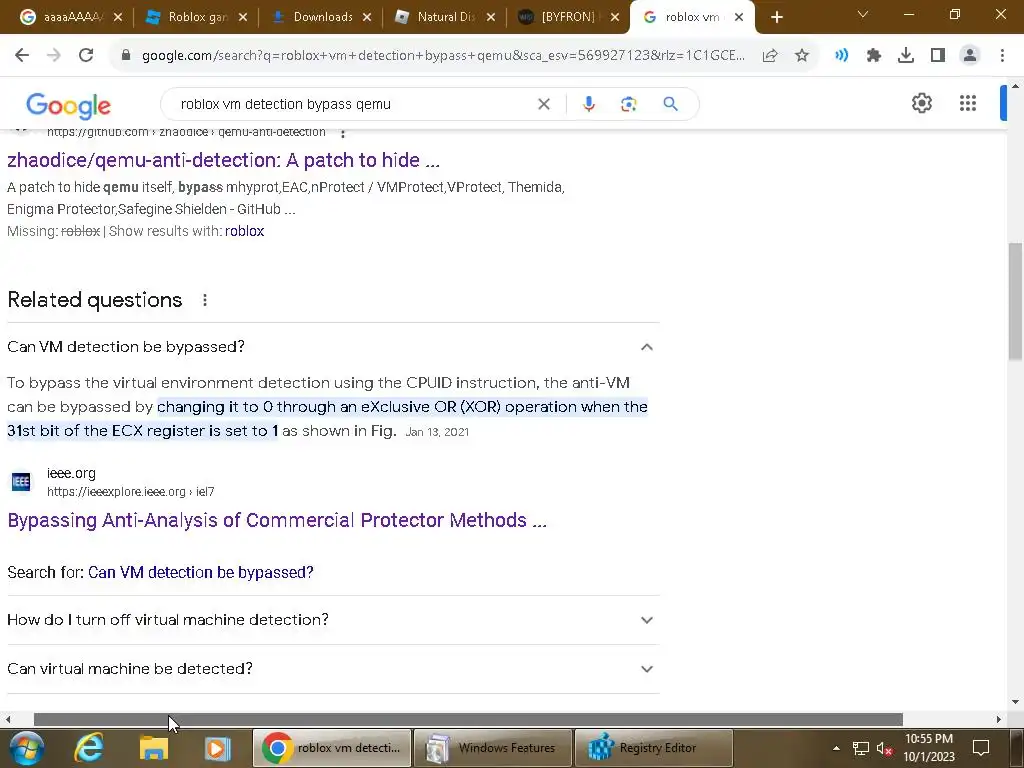Open the tab search chevron
Image resolution: width=1024 pixels, height=768 pixels.
(x=863, y=14)
